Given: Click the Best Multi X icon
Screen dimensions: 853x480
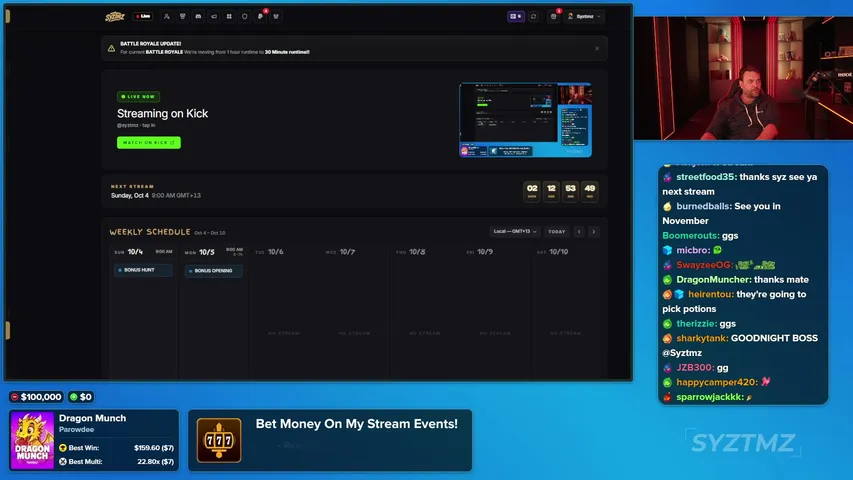Looking at the screenshot, I should tap(63, 461).
